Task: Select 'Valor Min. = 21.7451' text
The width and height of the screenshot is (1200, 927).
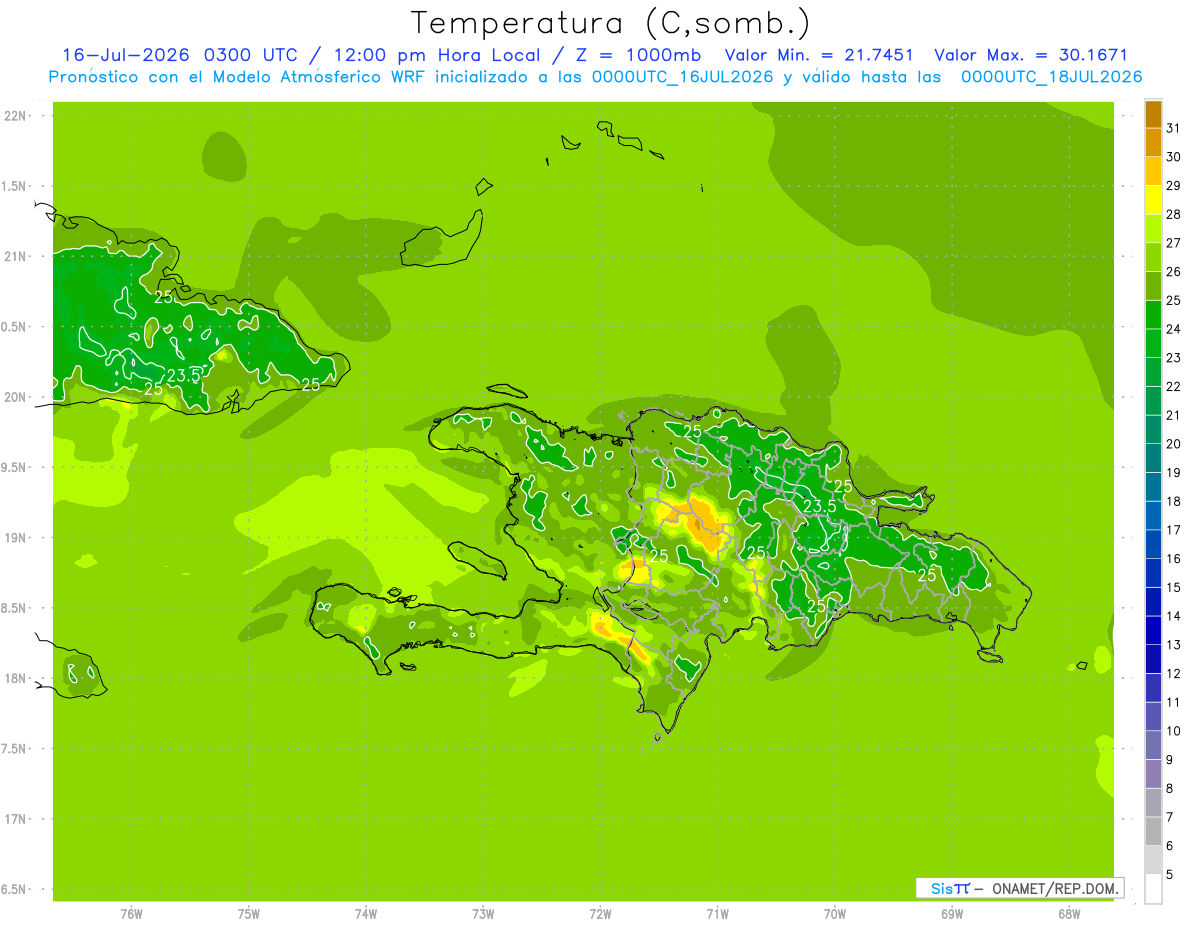Action: [x=819, y=55]
